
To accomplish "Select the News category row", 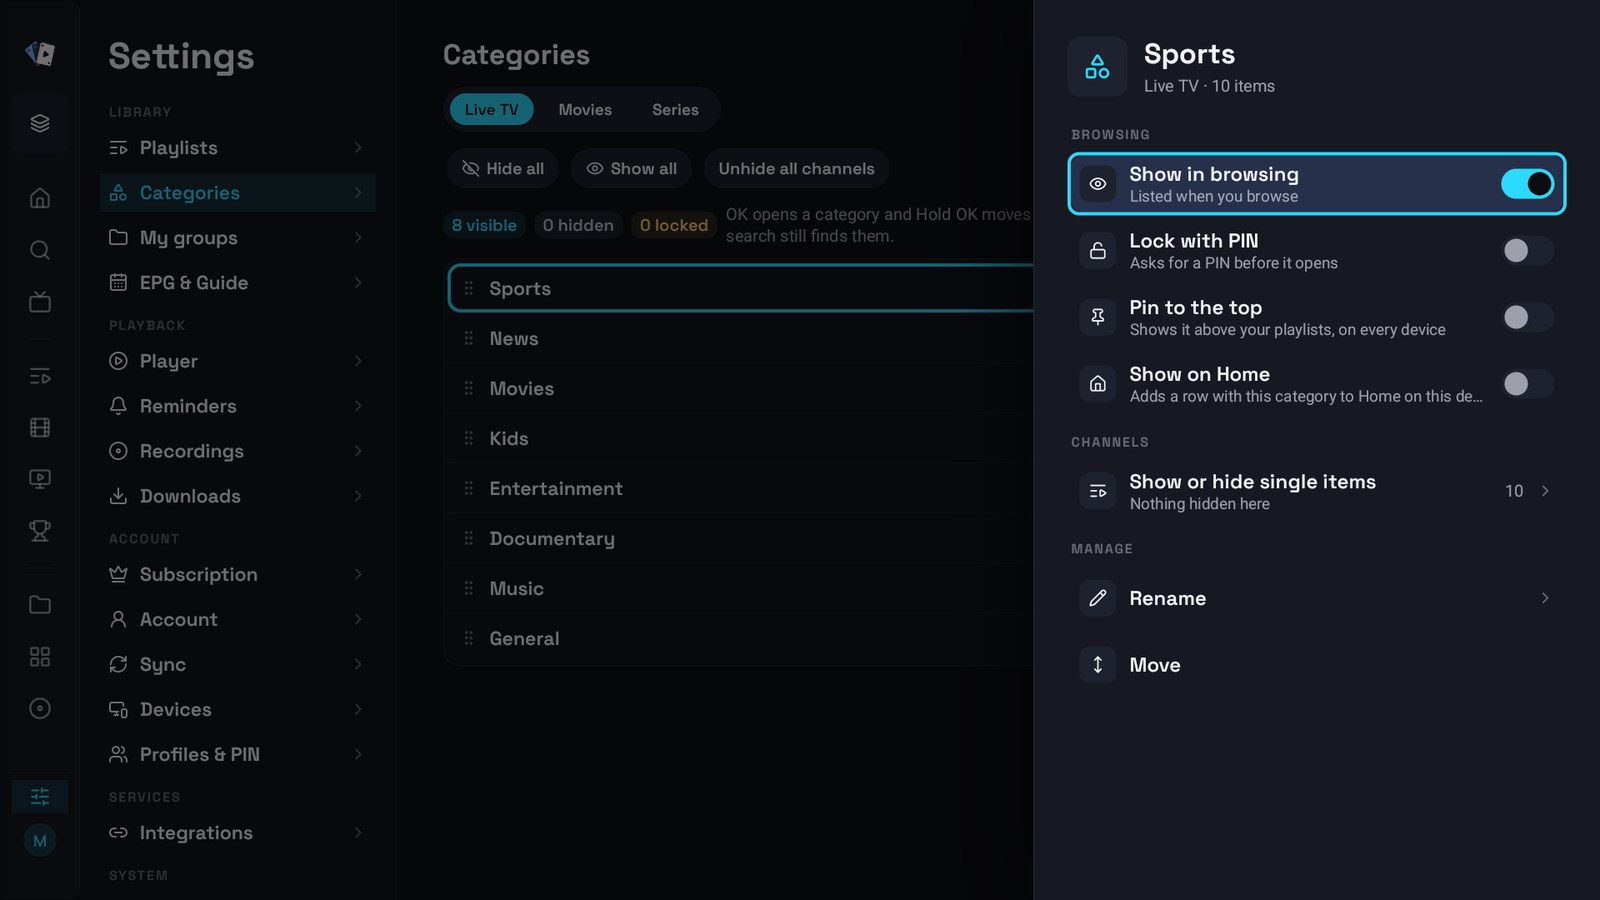I will click(740, 339).
